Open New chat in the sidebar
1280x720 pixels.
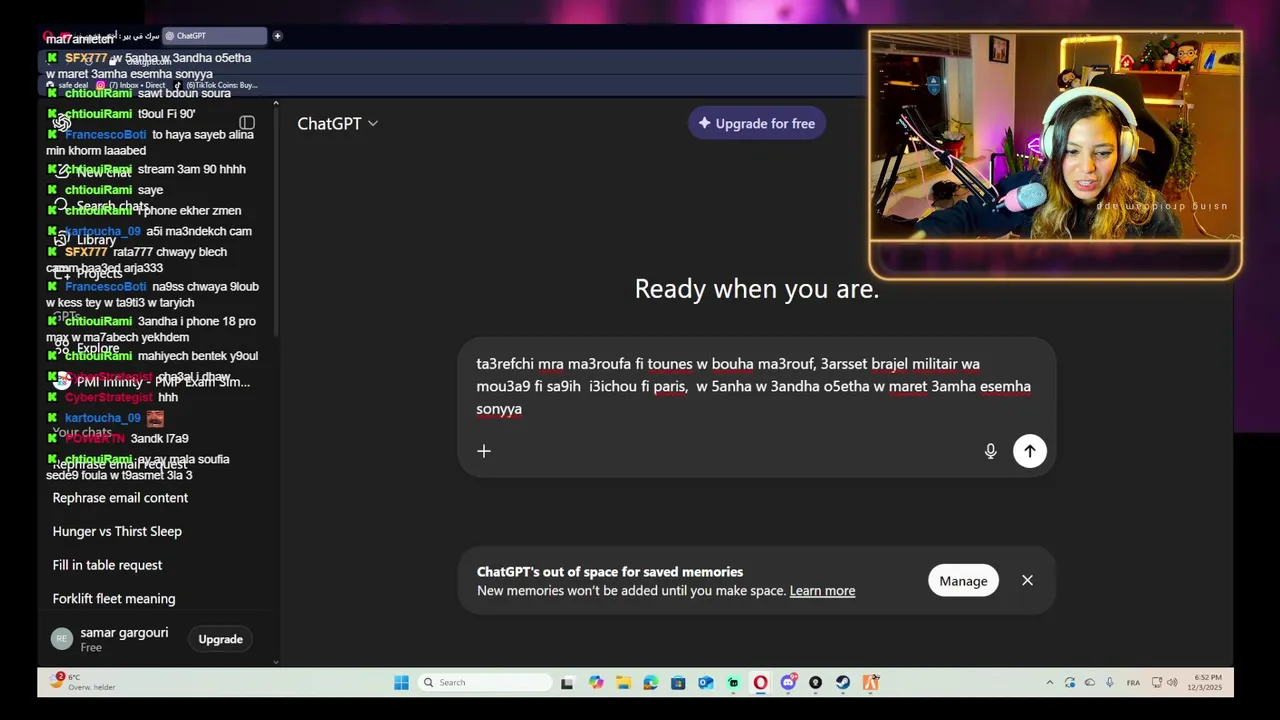(104, 172)
